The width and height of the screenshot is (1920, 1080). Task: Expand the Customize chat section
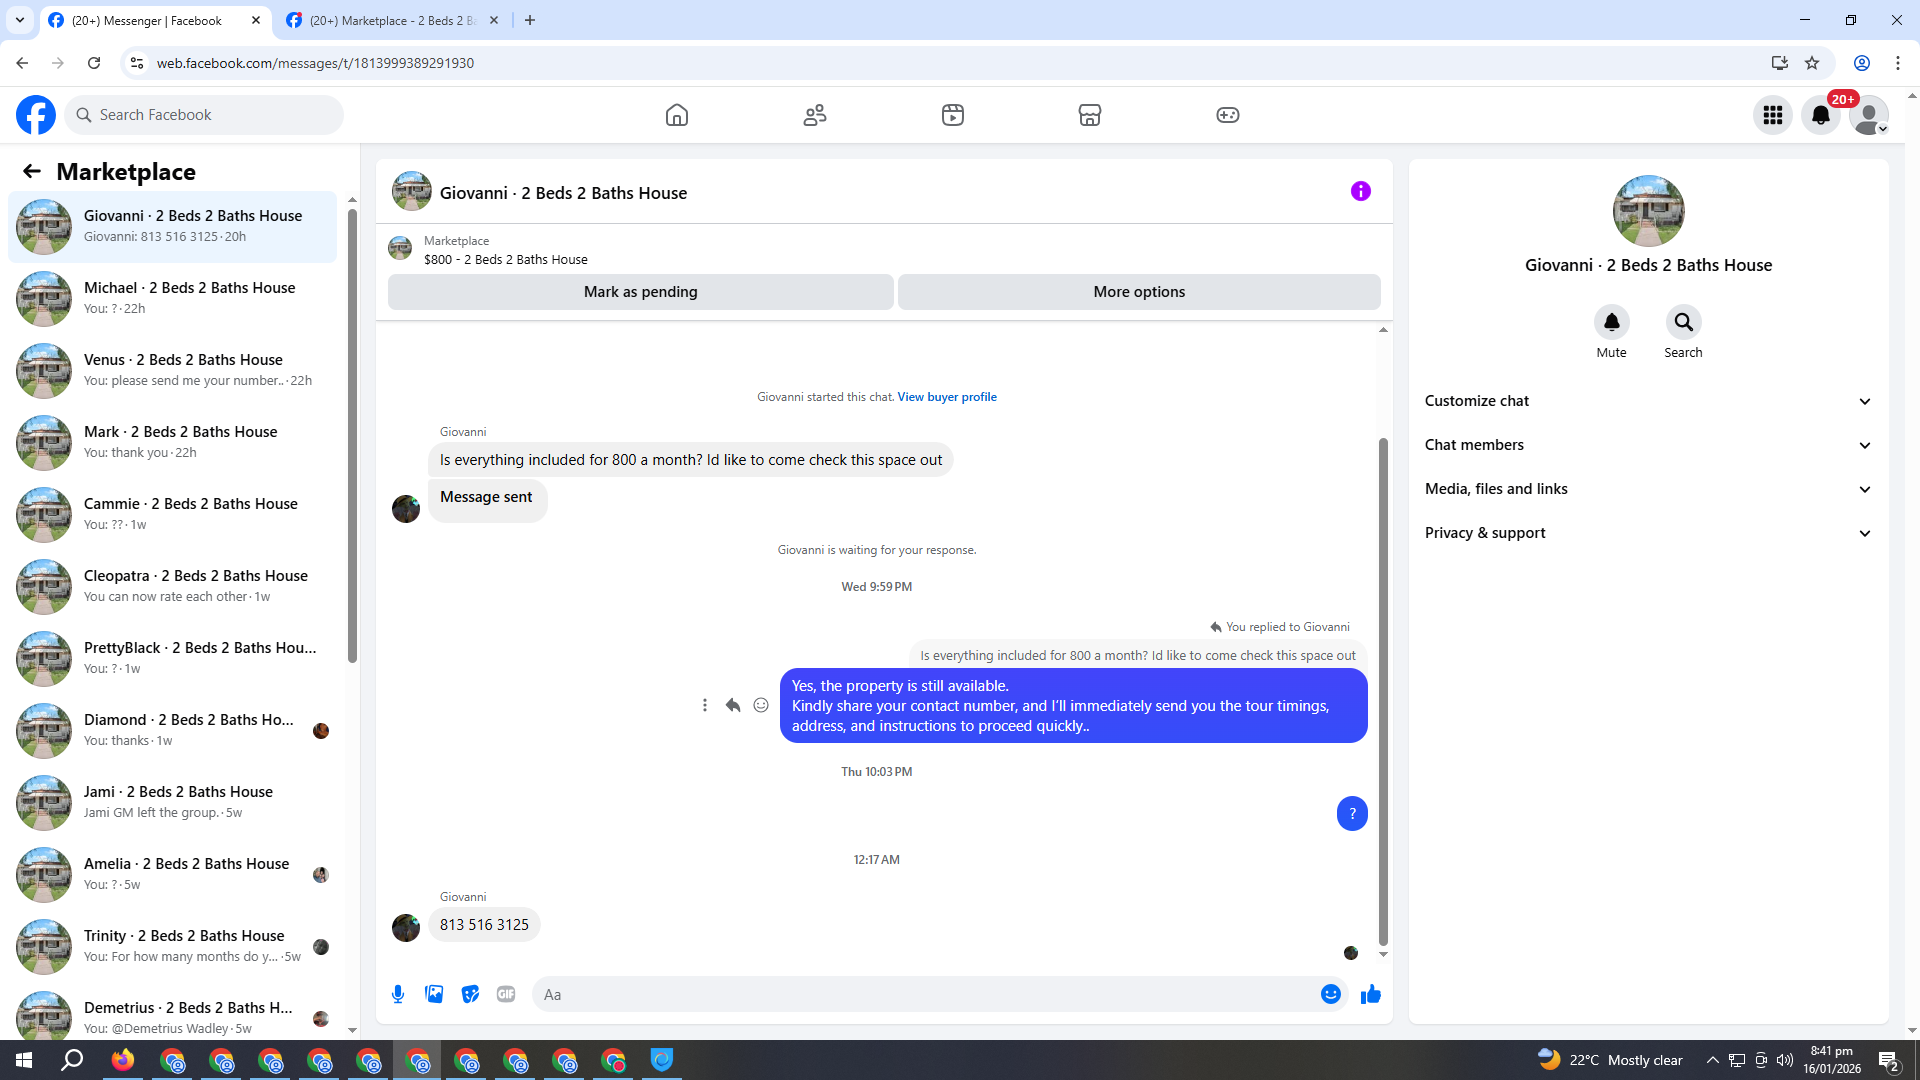(x=1648, y=401)
